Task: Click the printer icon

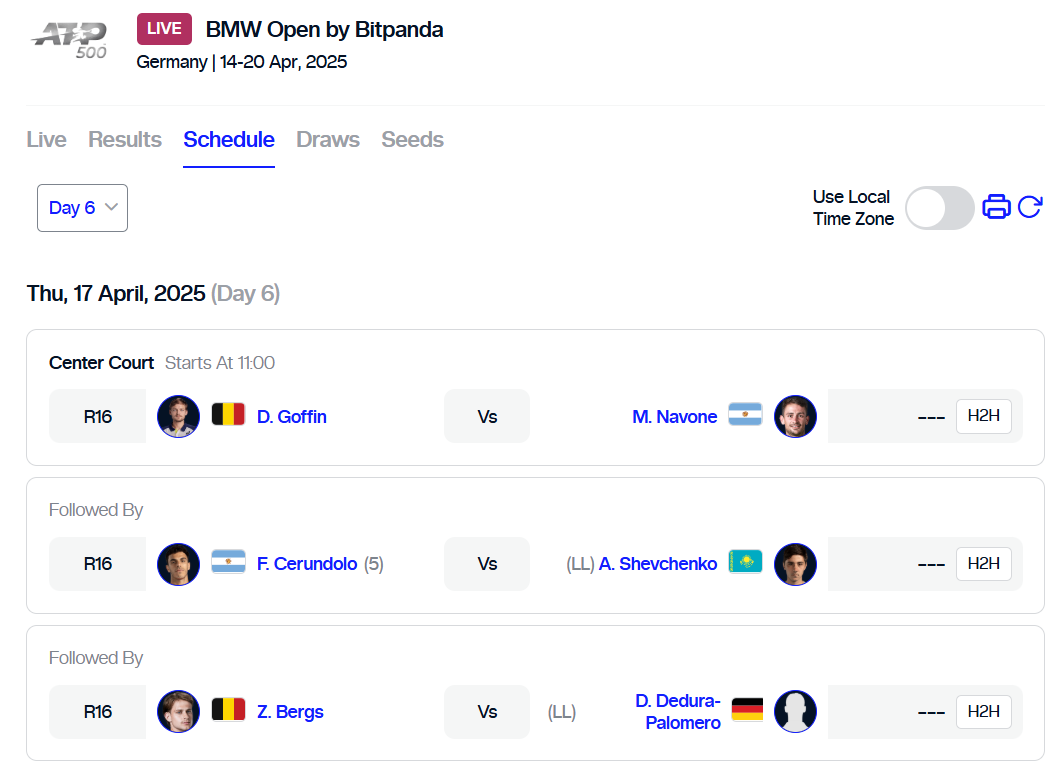Action: coord(996,207)
